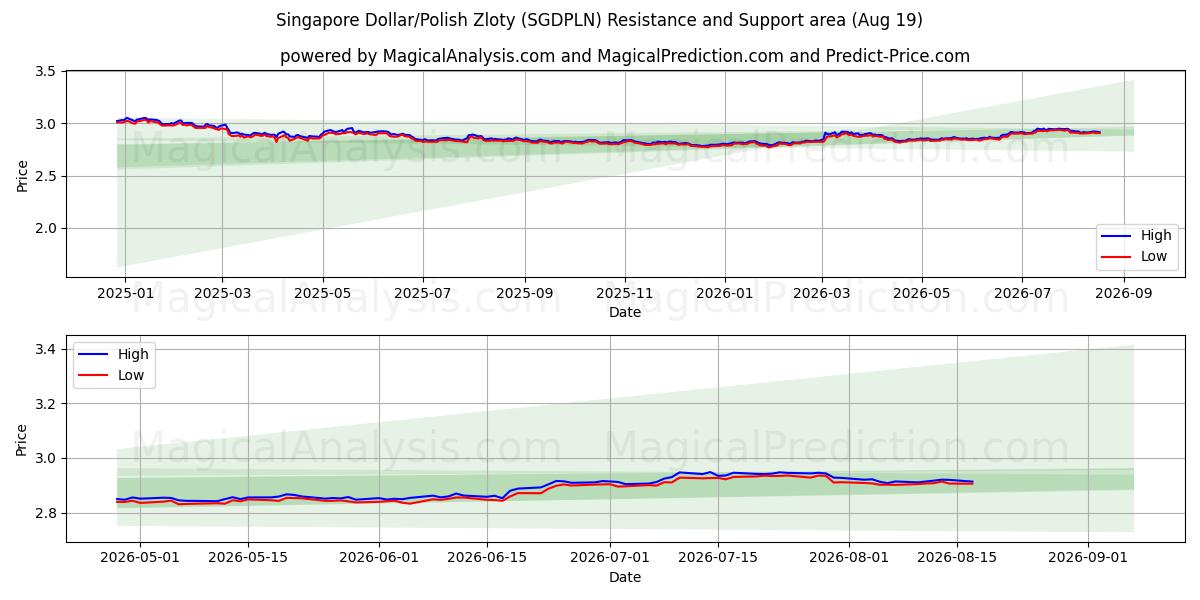This screenshot has height=600, width=1200.
Task: Click the 2026-09-01 tick on lower chart
Action: [1088, 559]
